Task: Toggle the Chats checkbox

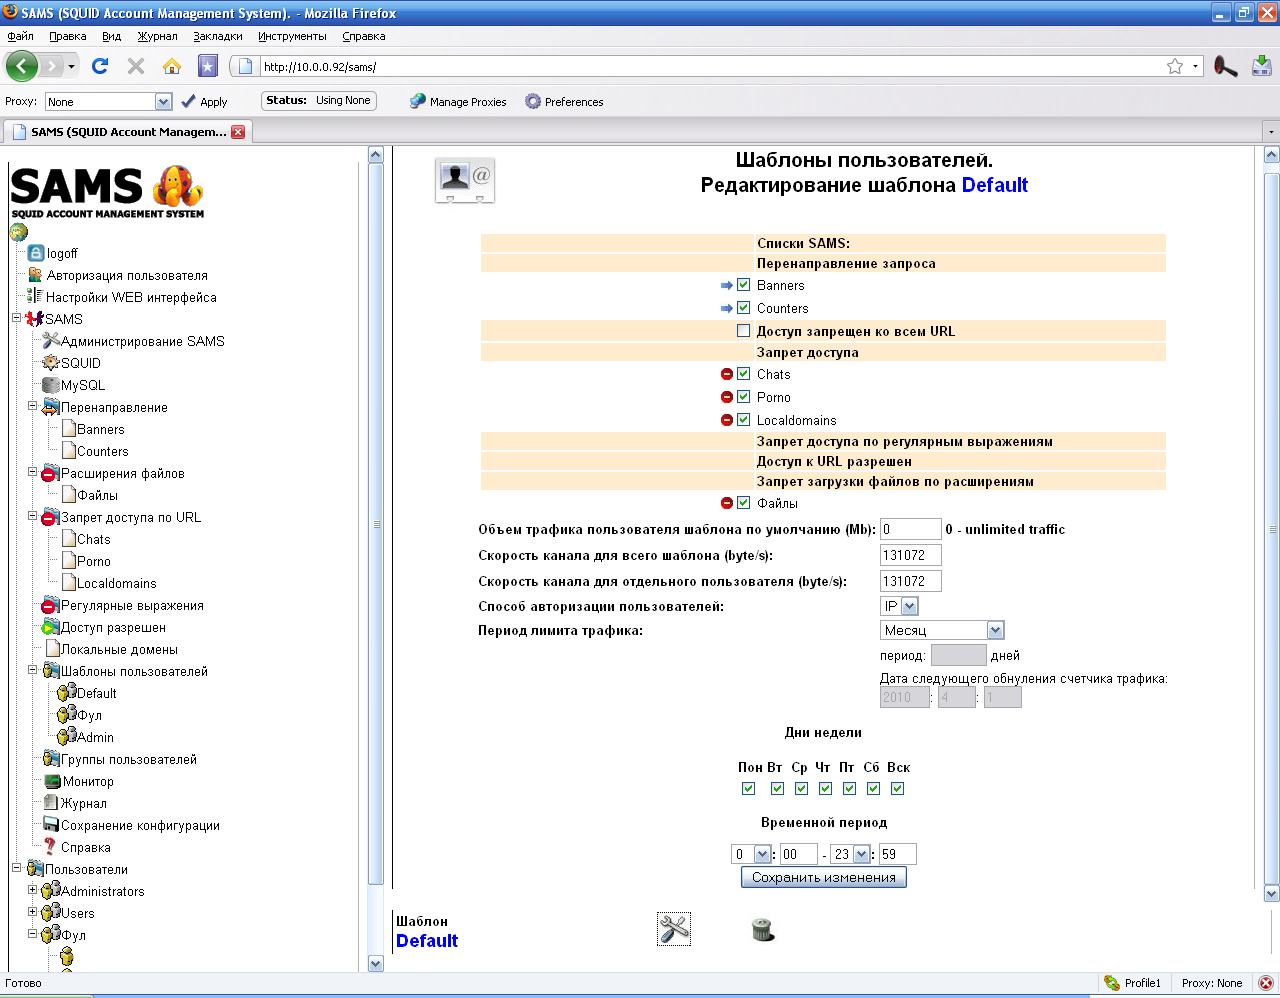Action: pyautogui.click(x=743, y=374)
